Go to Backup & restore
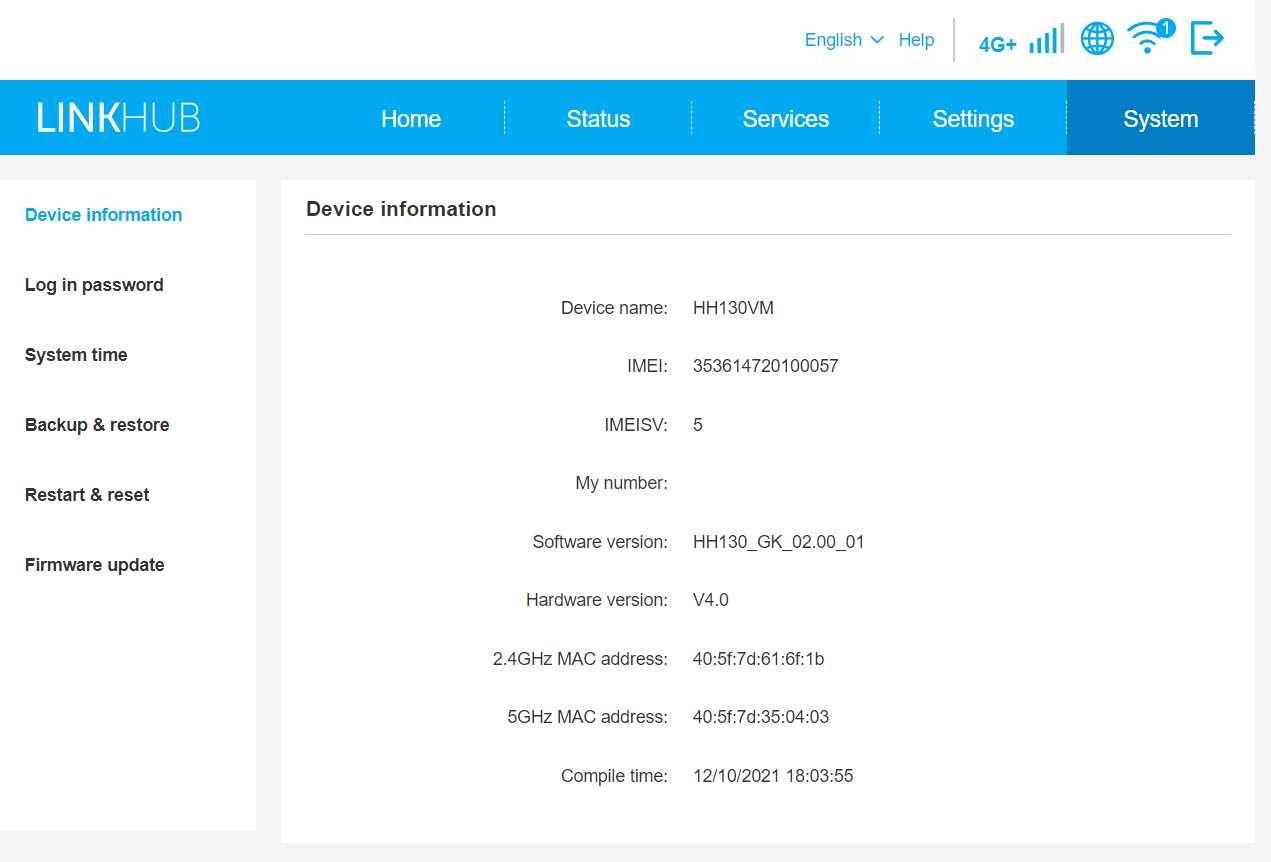 point(97,425)
